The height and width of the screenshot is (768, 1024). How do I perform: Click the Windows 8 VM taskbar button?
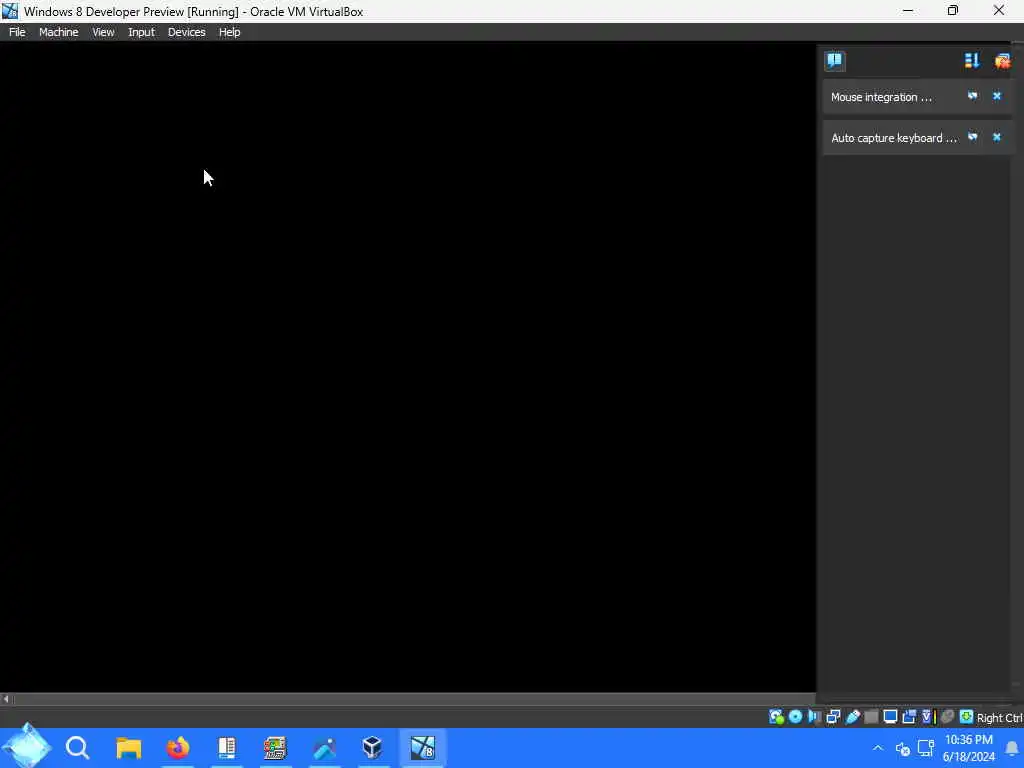pos(423,748)
